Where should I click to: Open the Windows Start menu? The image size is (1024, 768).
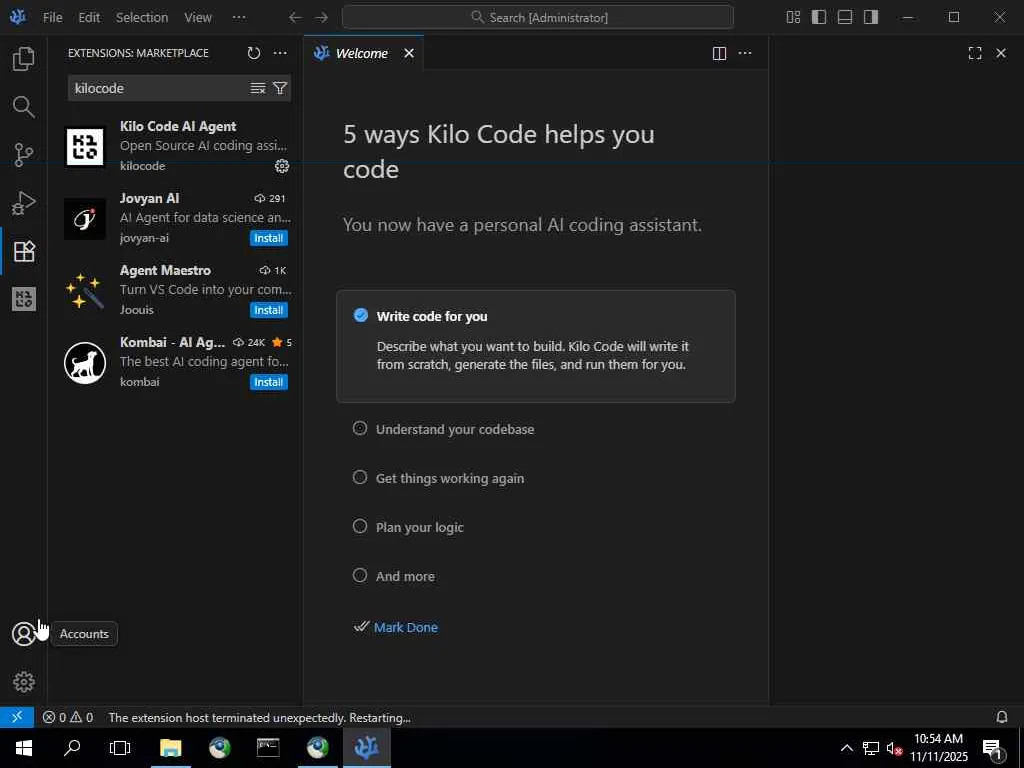(x=24, y=748)
